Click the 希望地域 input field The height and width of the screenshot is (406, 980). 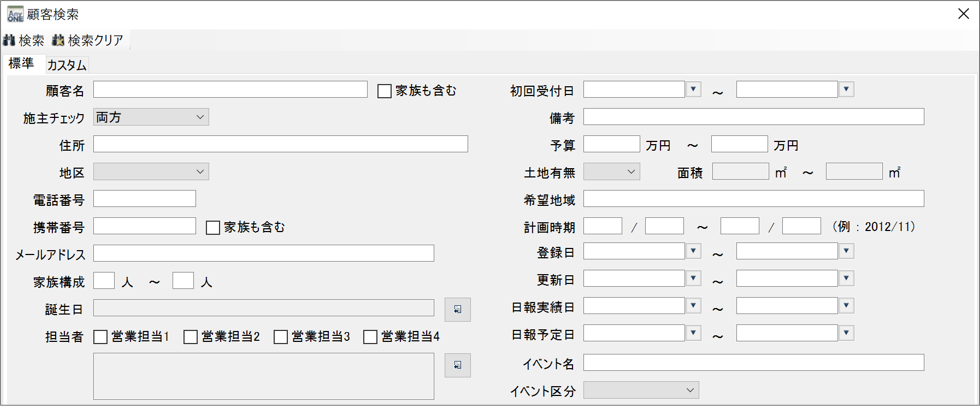[753, 199]
